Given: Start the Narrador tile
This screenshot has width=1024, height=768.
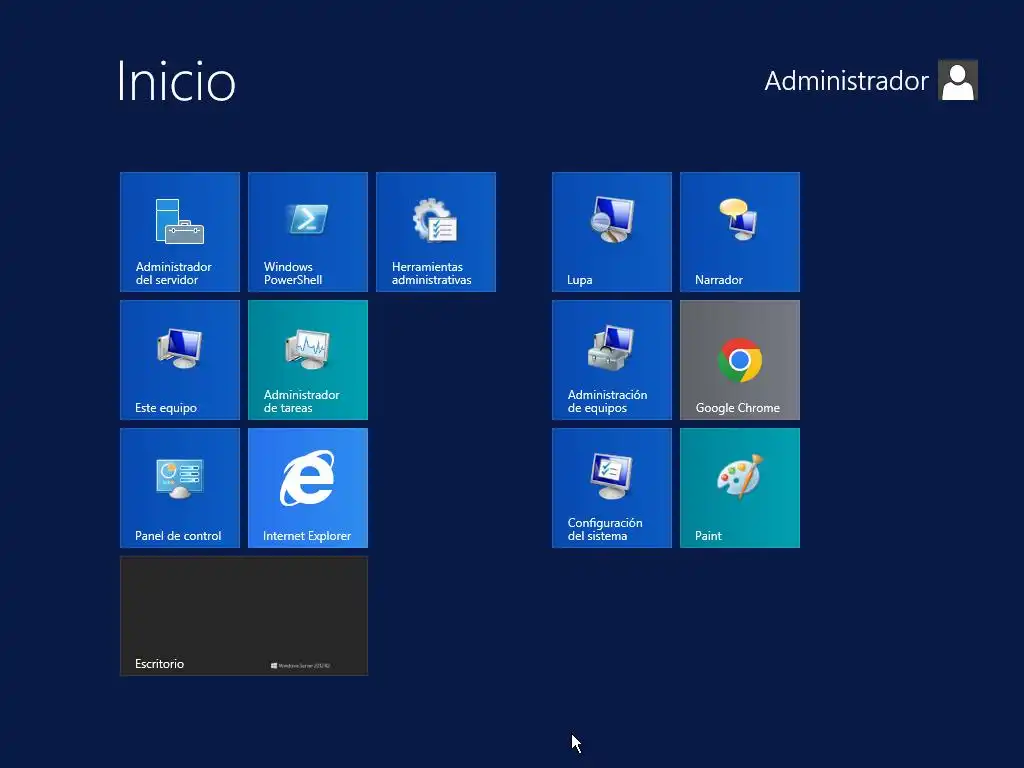Looking at the screenshot, I should point(739,232).
